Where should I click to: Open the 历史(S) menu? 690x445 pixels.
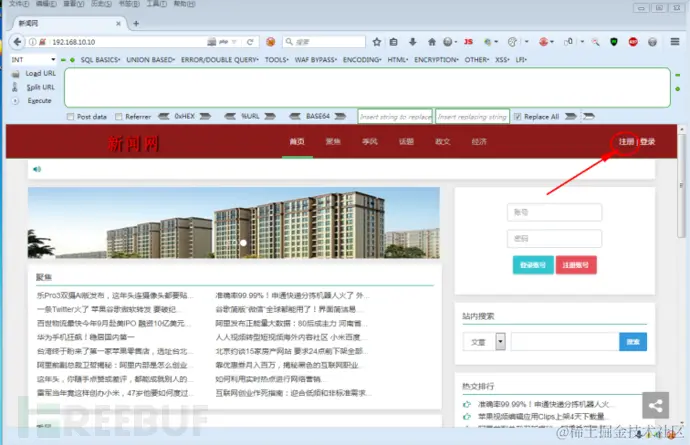(x=101, y=4)
